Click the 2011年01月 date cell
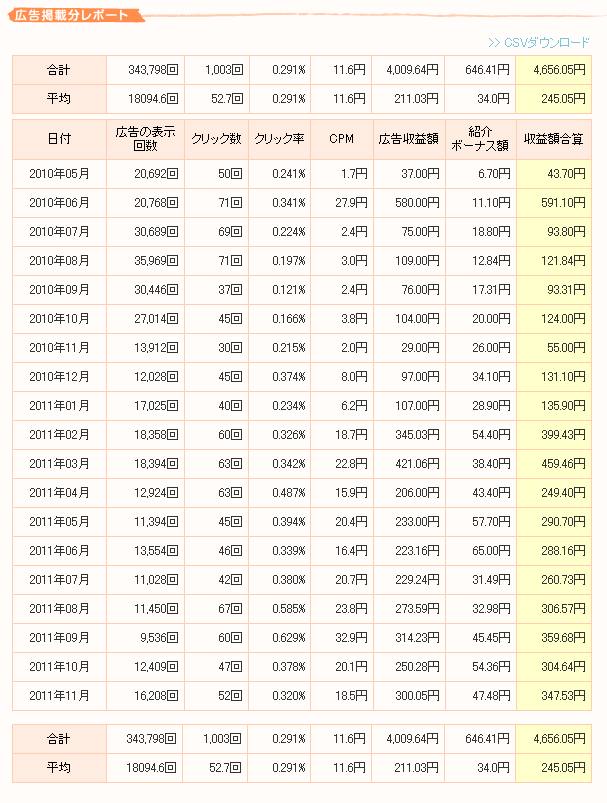This screenshot has height=803, width=607. (x=59, y=406)
